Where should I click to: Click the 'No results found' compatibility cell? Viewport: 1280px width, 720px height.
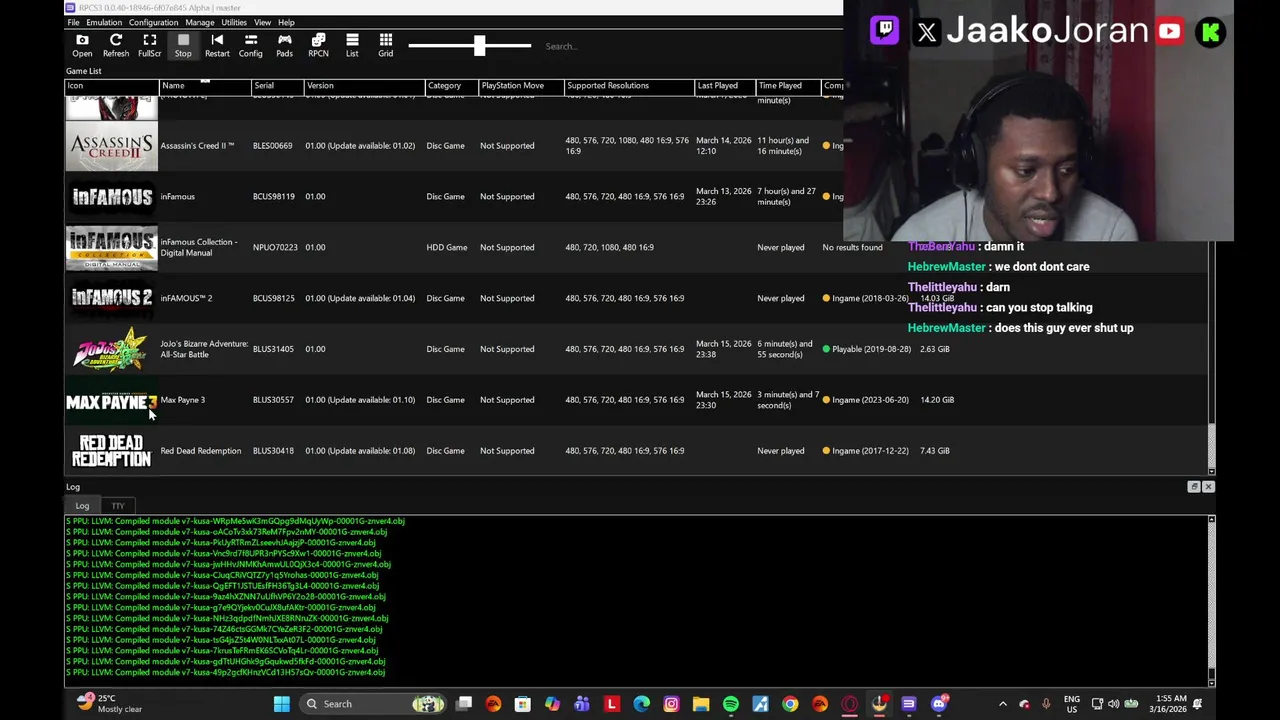(x=852, y=247)
